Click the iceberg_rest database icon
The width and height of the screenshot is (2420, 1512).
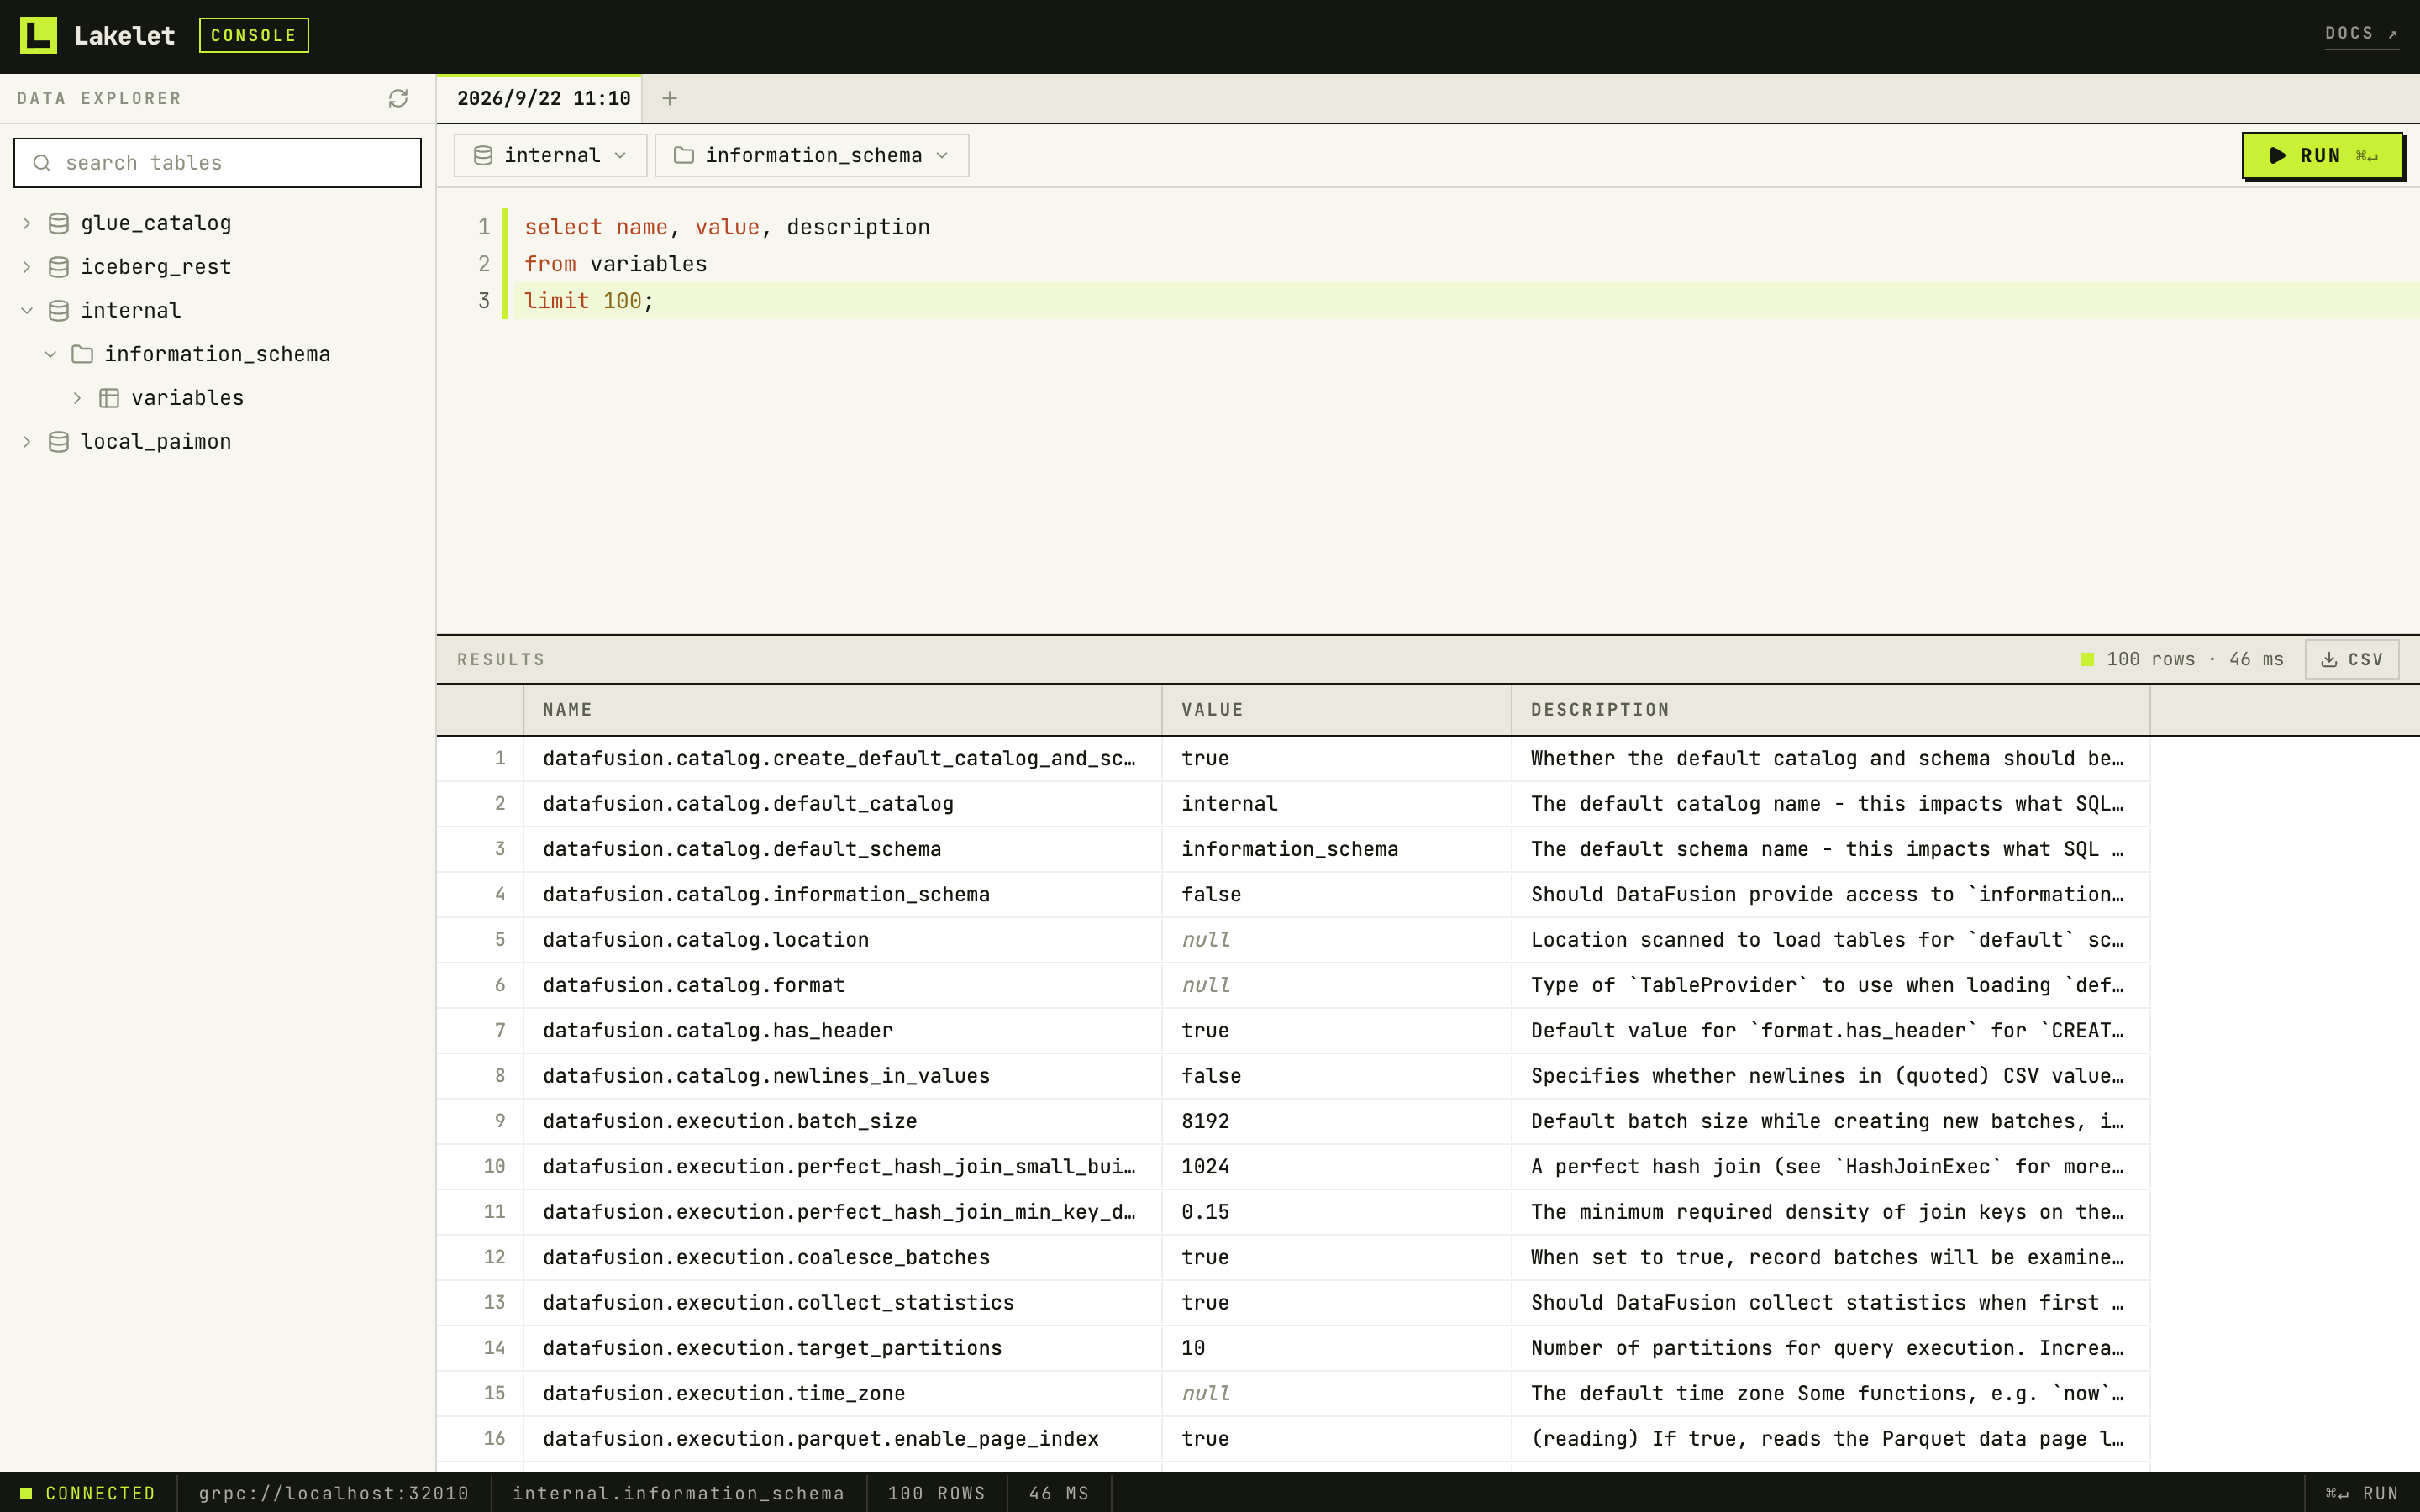click(59, 267)
